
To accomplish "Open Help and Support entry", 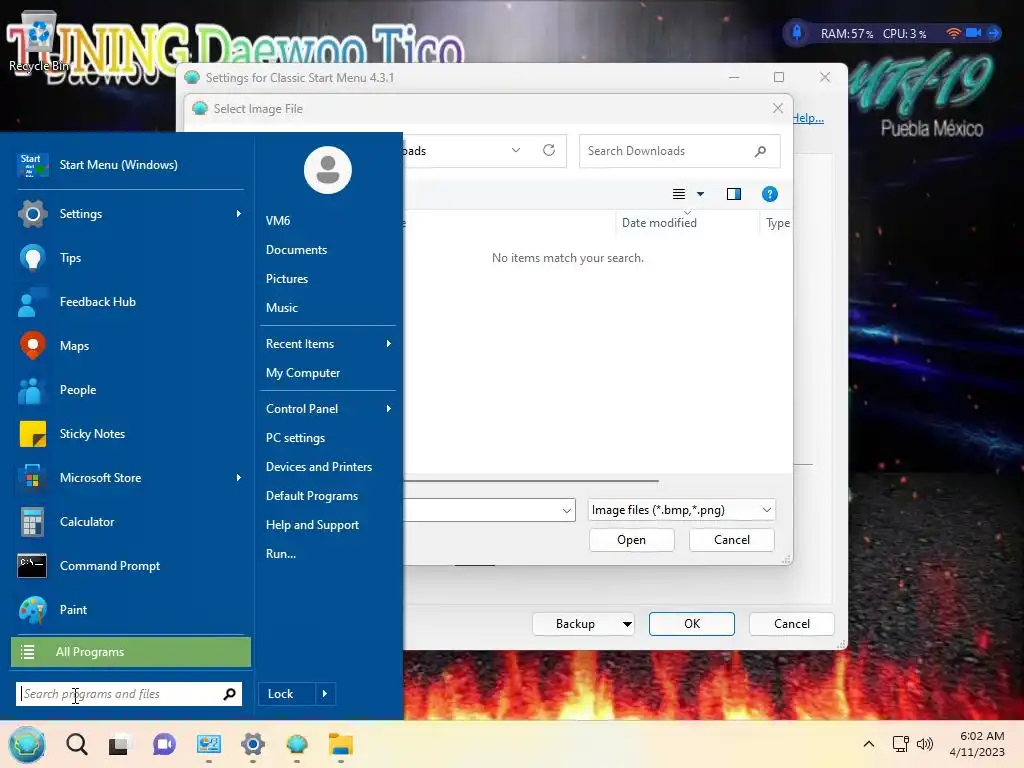I will tap(312, 525).
